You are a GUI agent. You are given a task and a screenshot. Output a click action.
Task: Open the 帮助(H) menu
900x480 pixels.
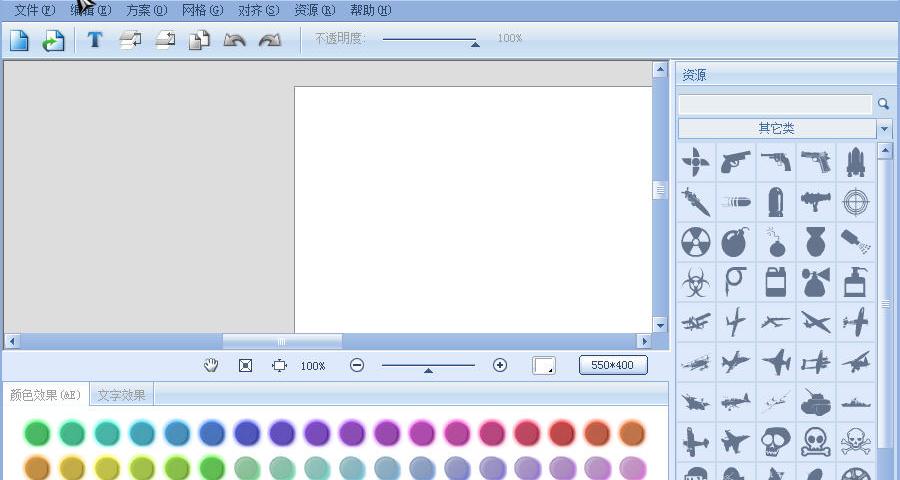[370, 11]
